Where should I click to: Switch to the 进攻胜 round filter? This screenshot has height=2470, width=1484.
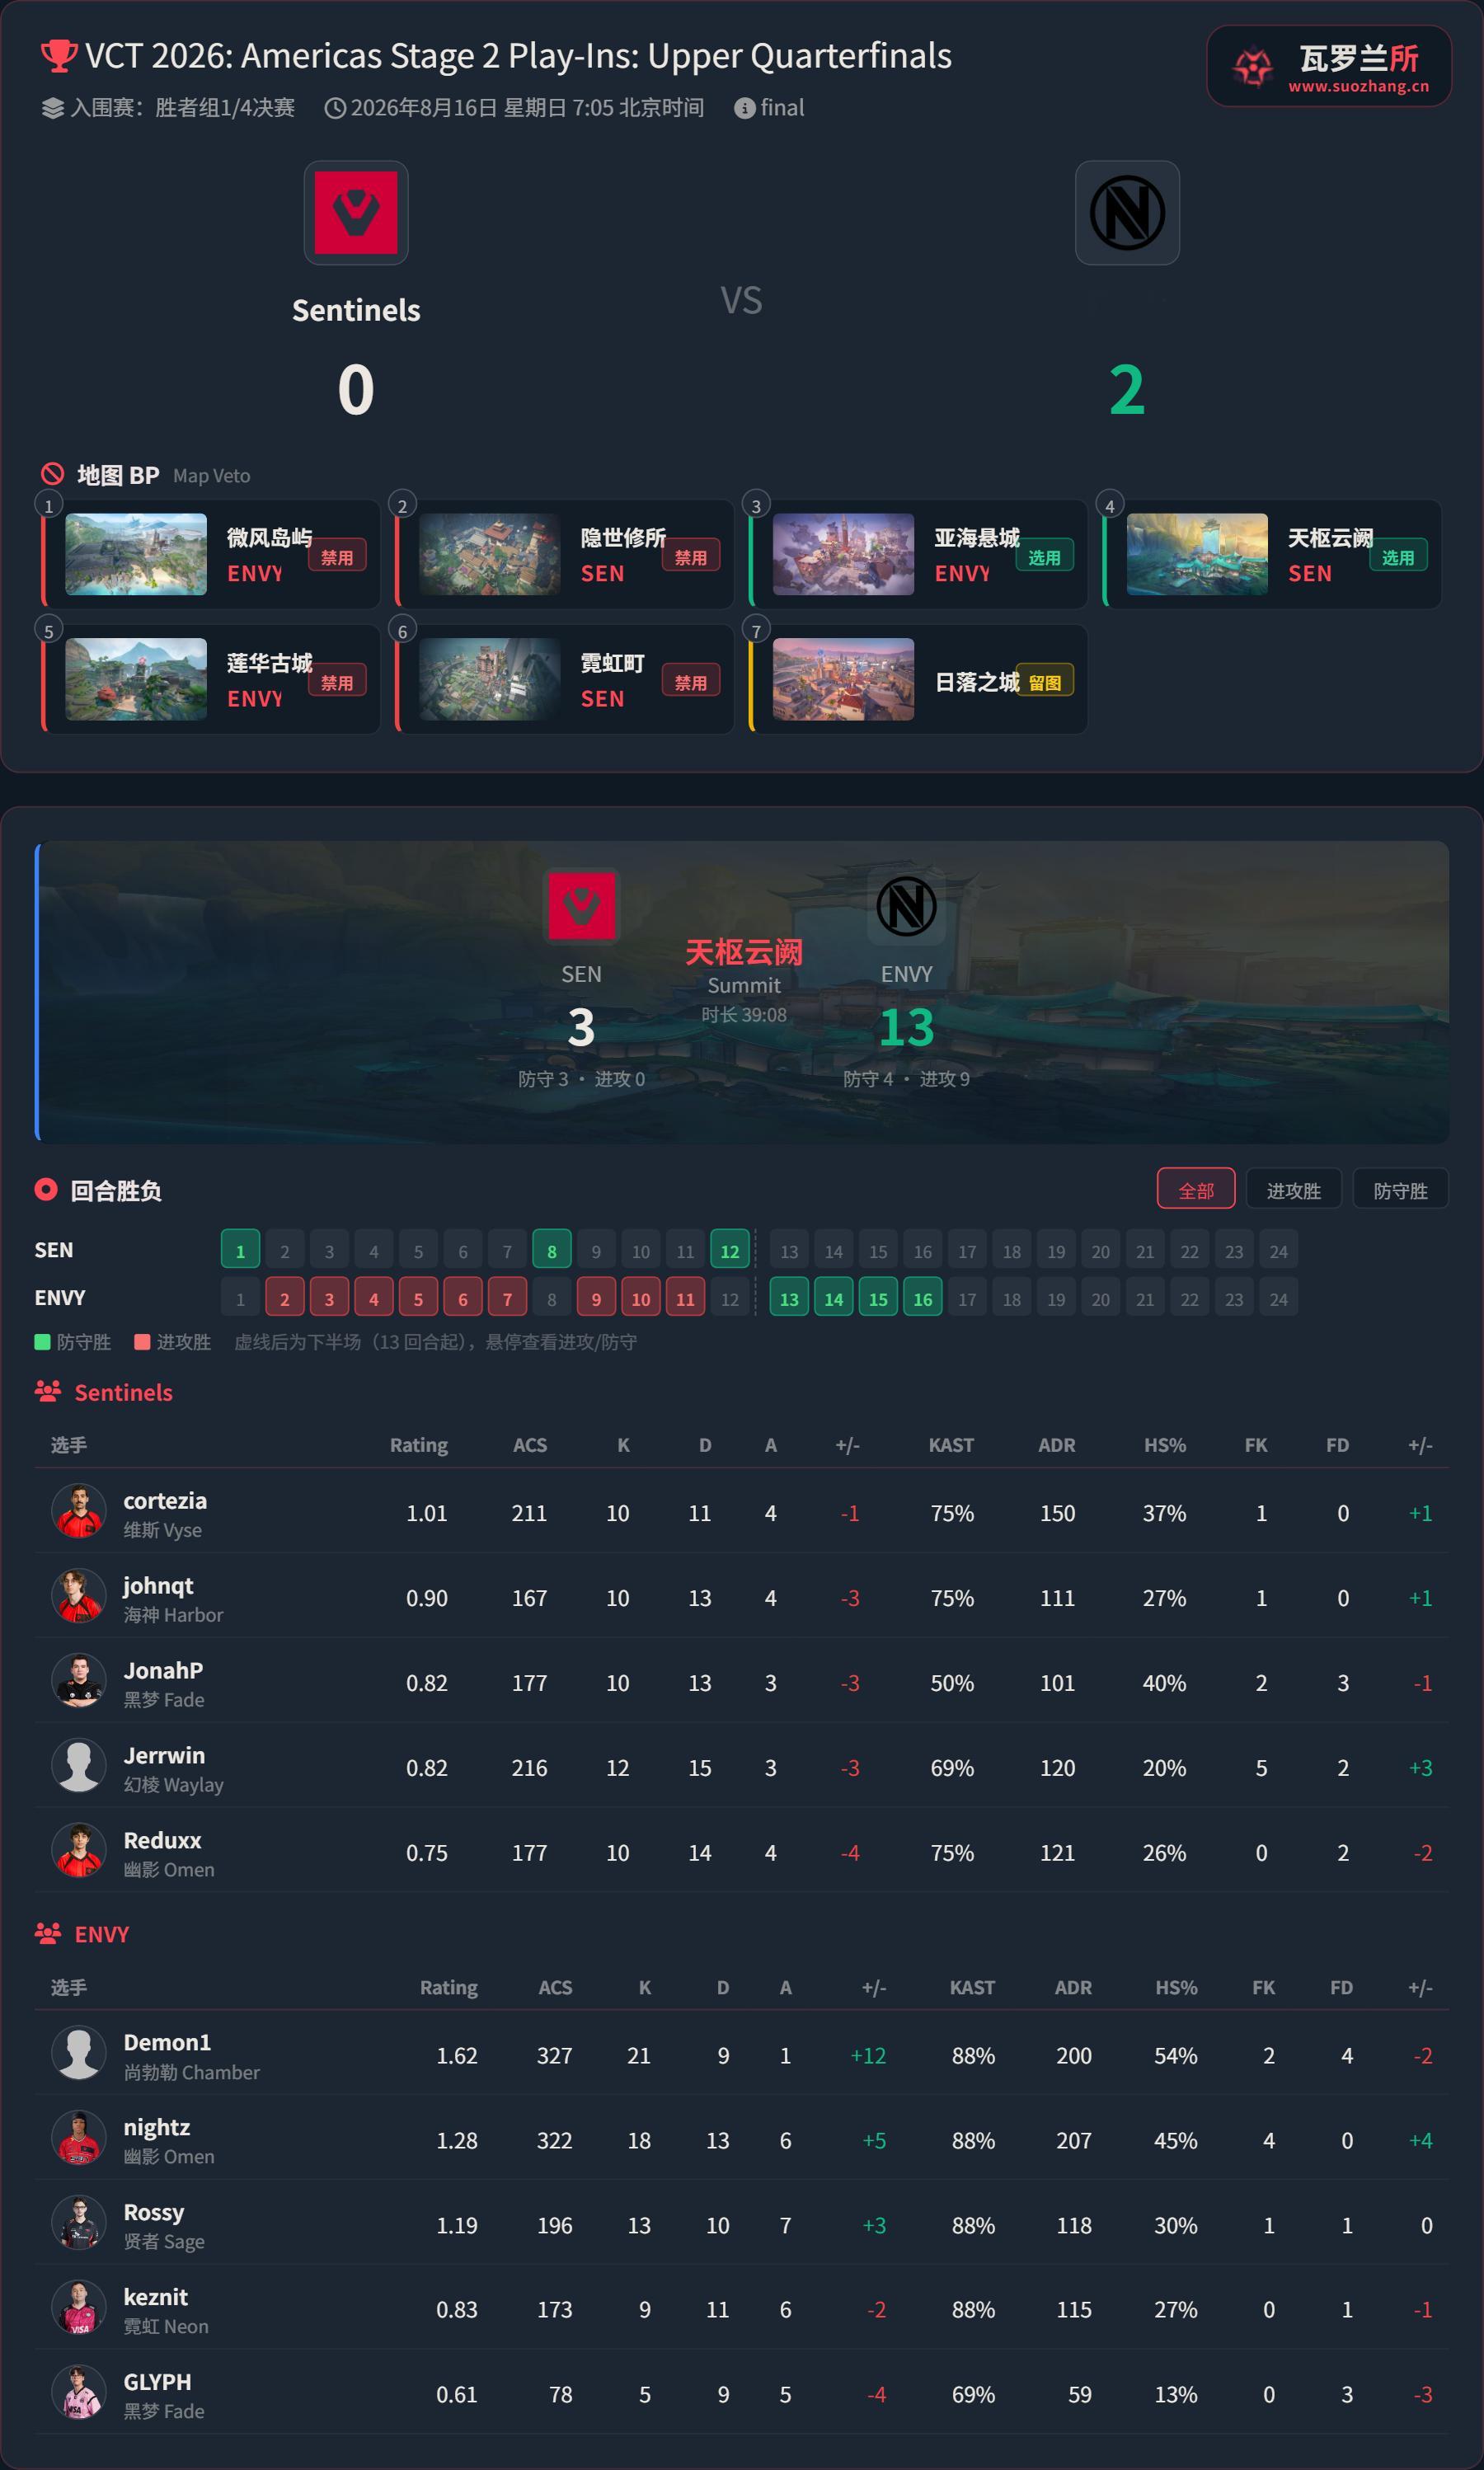point(1294,1189)
